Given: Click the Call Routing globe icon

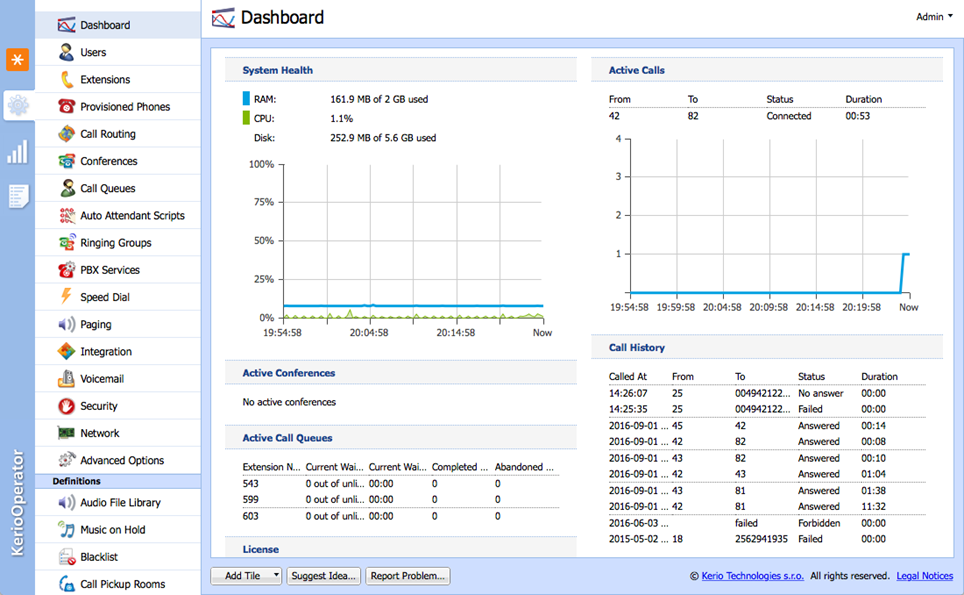Looking at the screenshot, I should click(66, 133).
